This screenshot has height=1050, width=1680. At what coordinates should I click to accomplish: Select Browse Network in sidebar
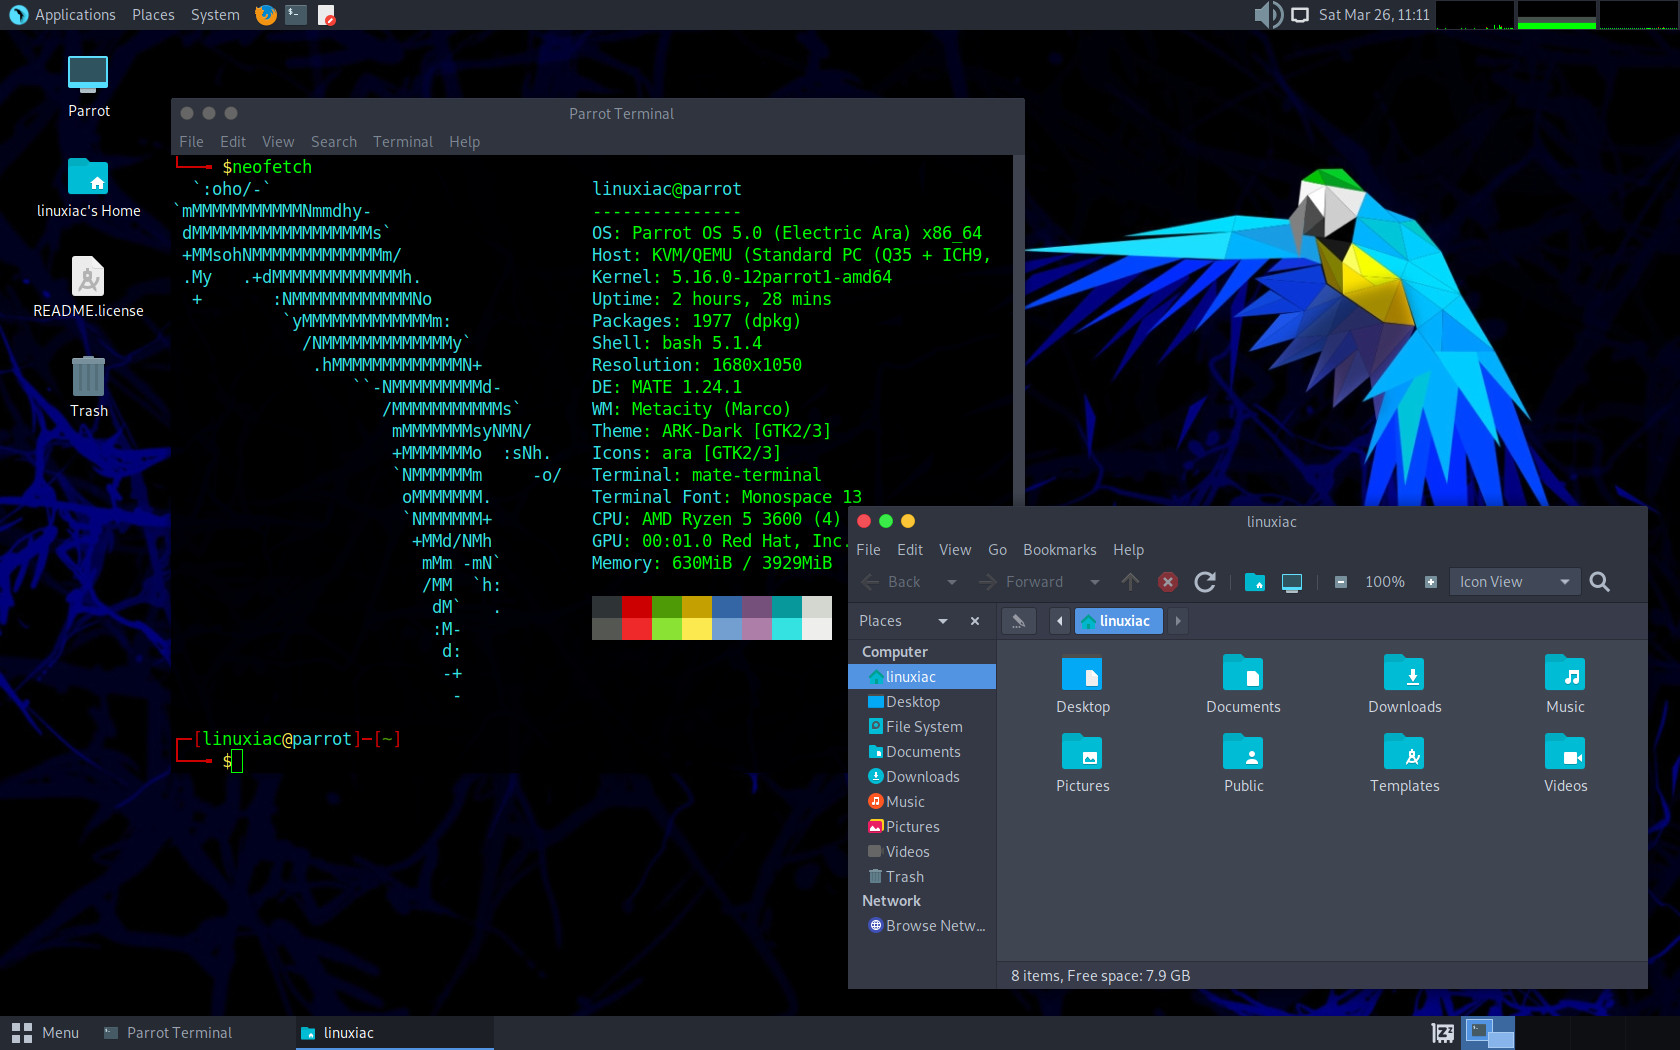click(922, 926)
